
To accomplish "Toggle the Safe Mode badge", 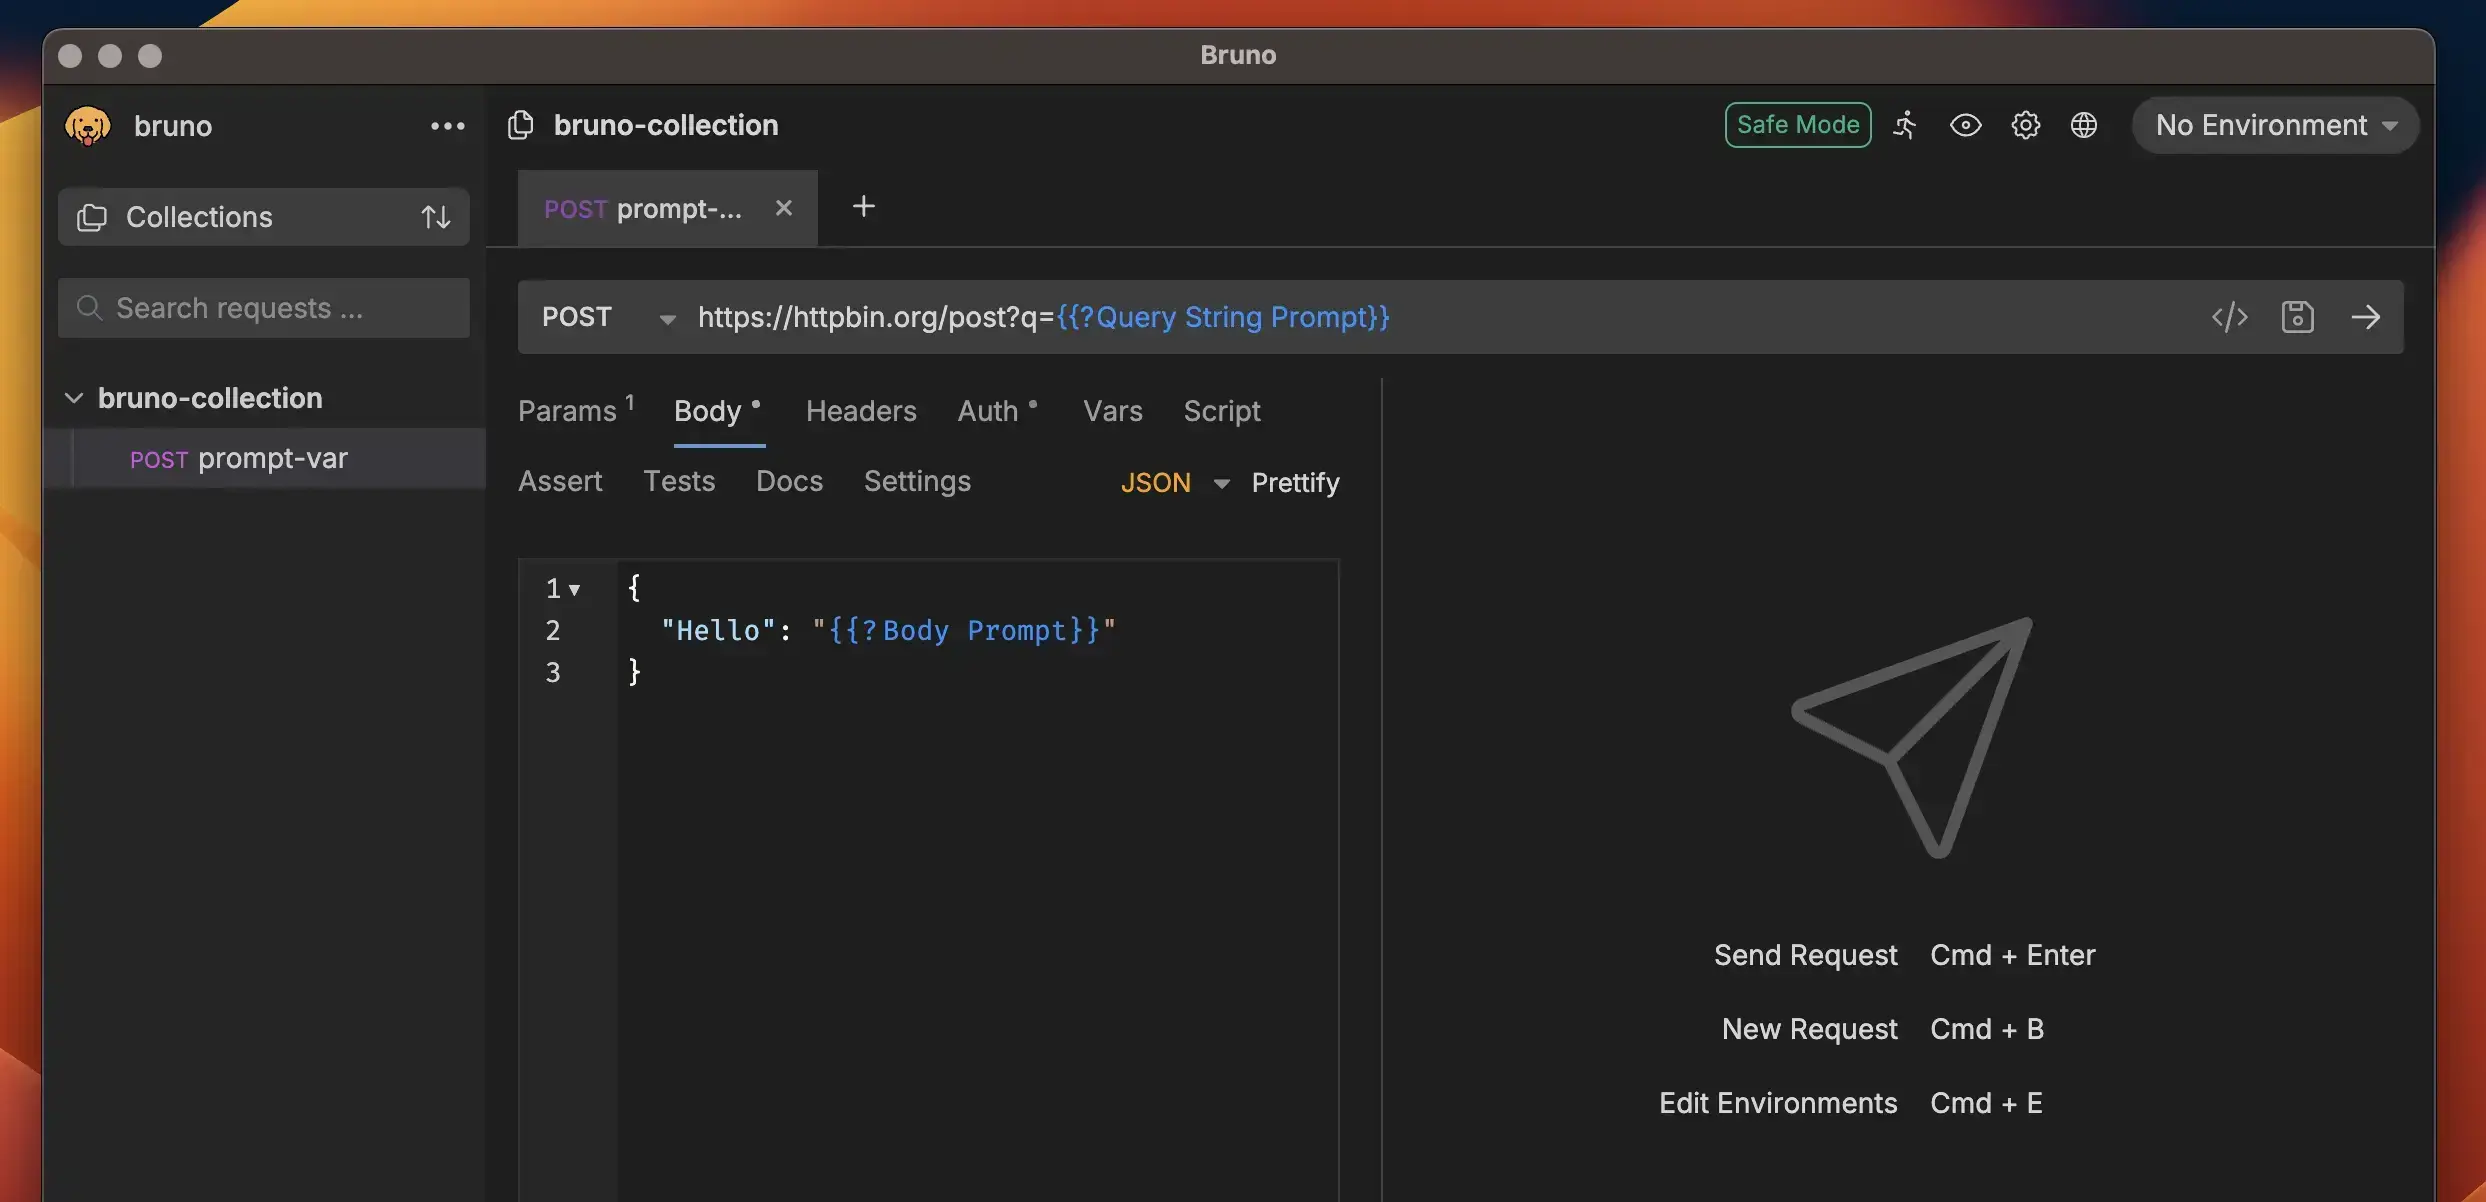I will coord(1797,125).
